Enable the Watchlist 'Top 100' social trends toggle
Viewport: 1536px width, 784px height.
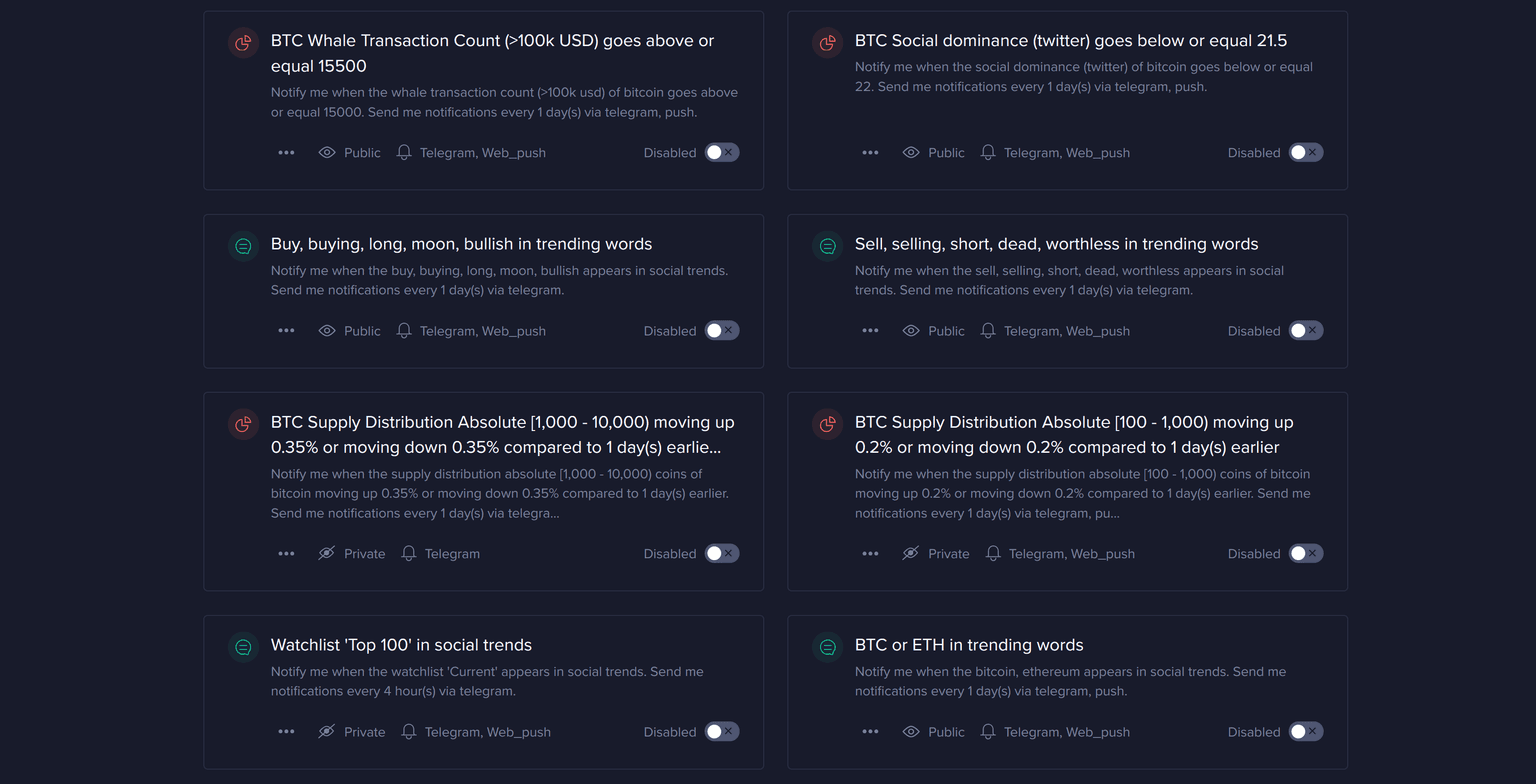721,732
